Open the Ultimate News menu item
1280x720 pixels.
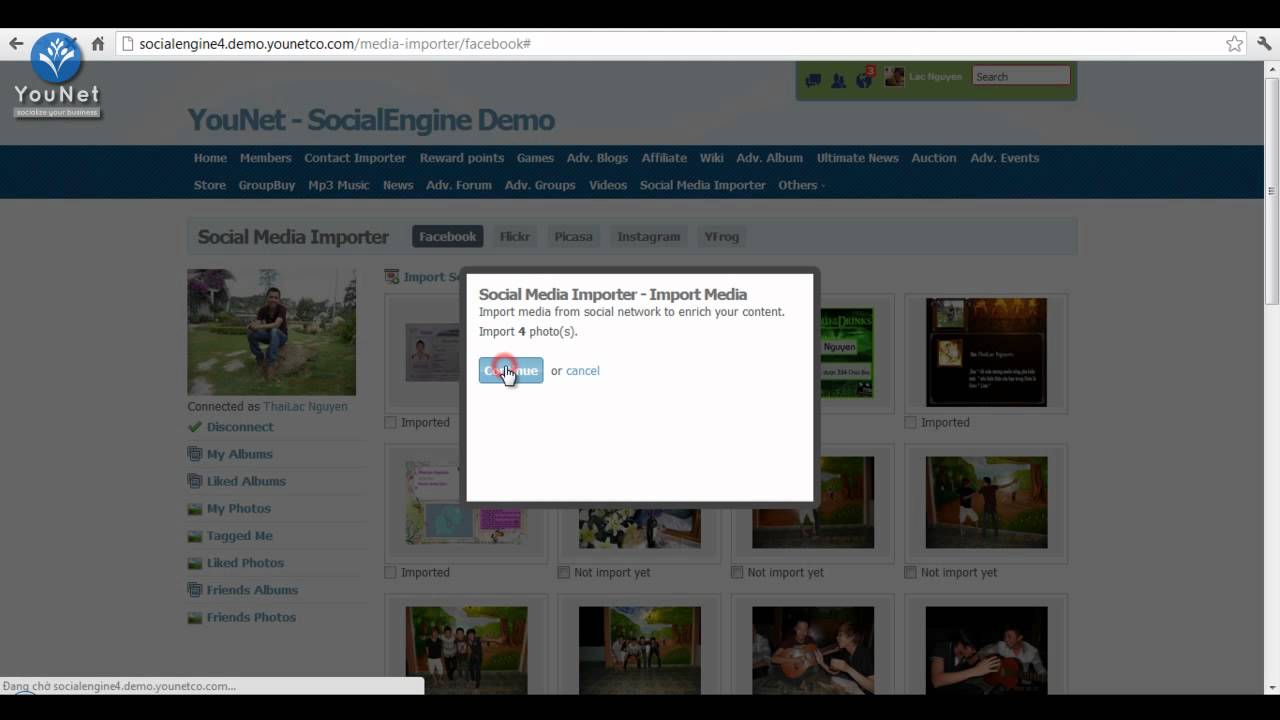[x=857, y=158]
